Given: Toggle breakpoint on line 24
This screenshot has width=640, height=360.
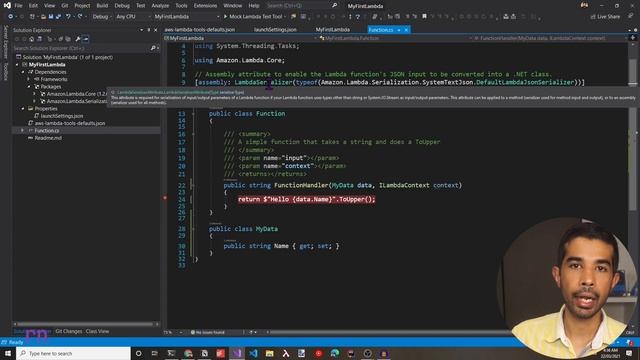Looking at the screenshot, I should point(165,199).
